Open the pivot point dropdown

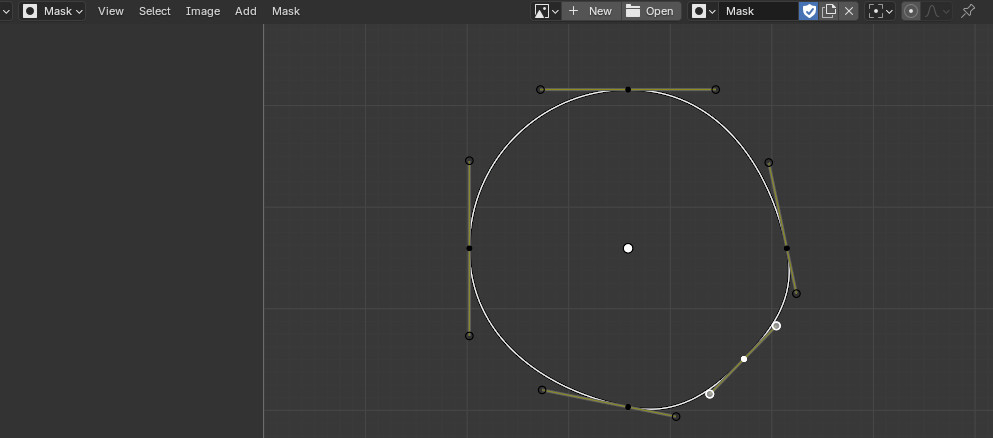[x=880, y=11]
